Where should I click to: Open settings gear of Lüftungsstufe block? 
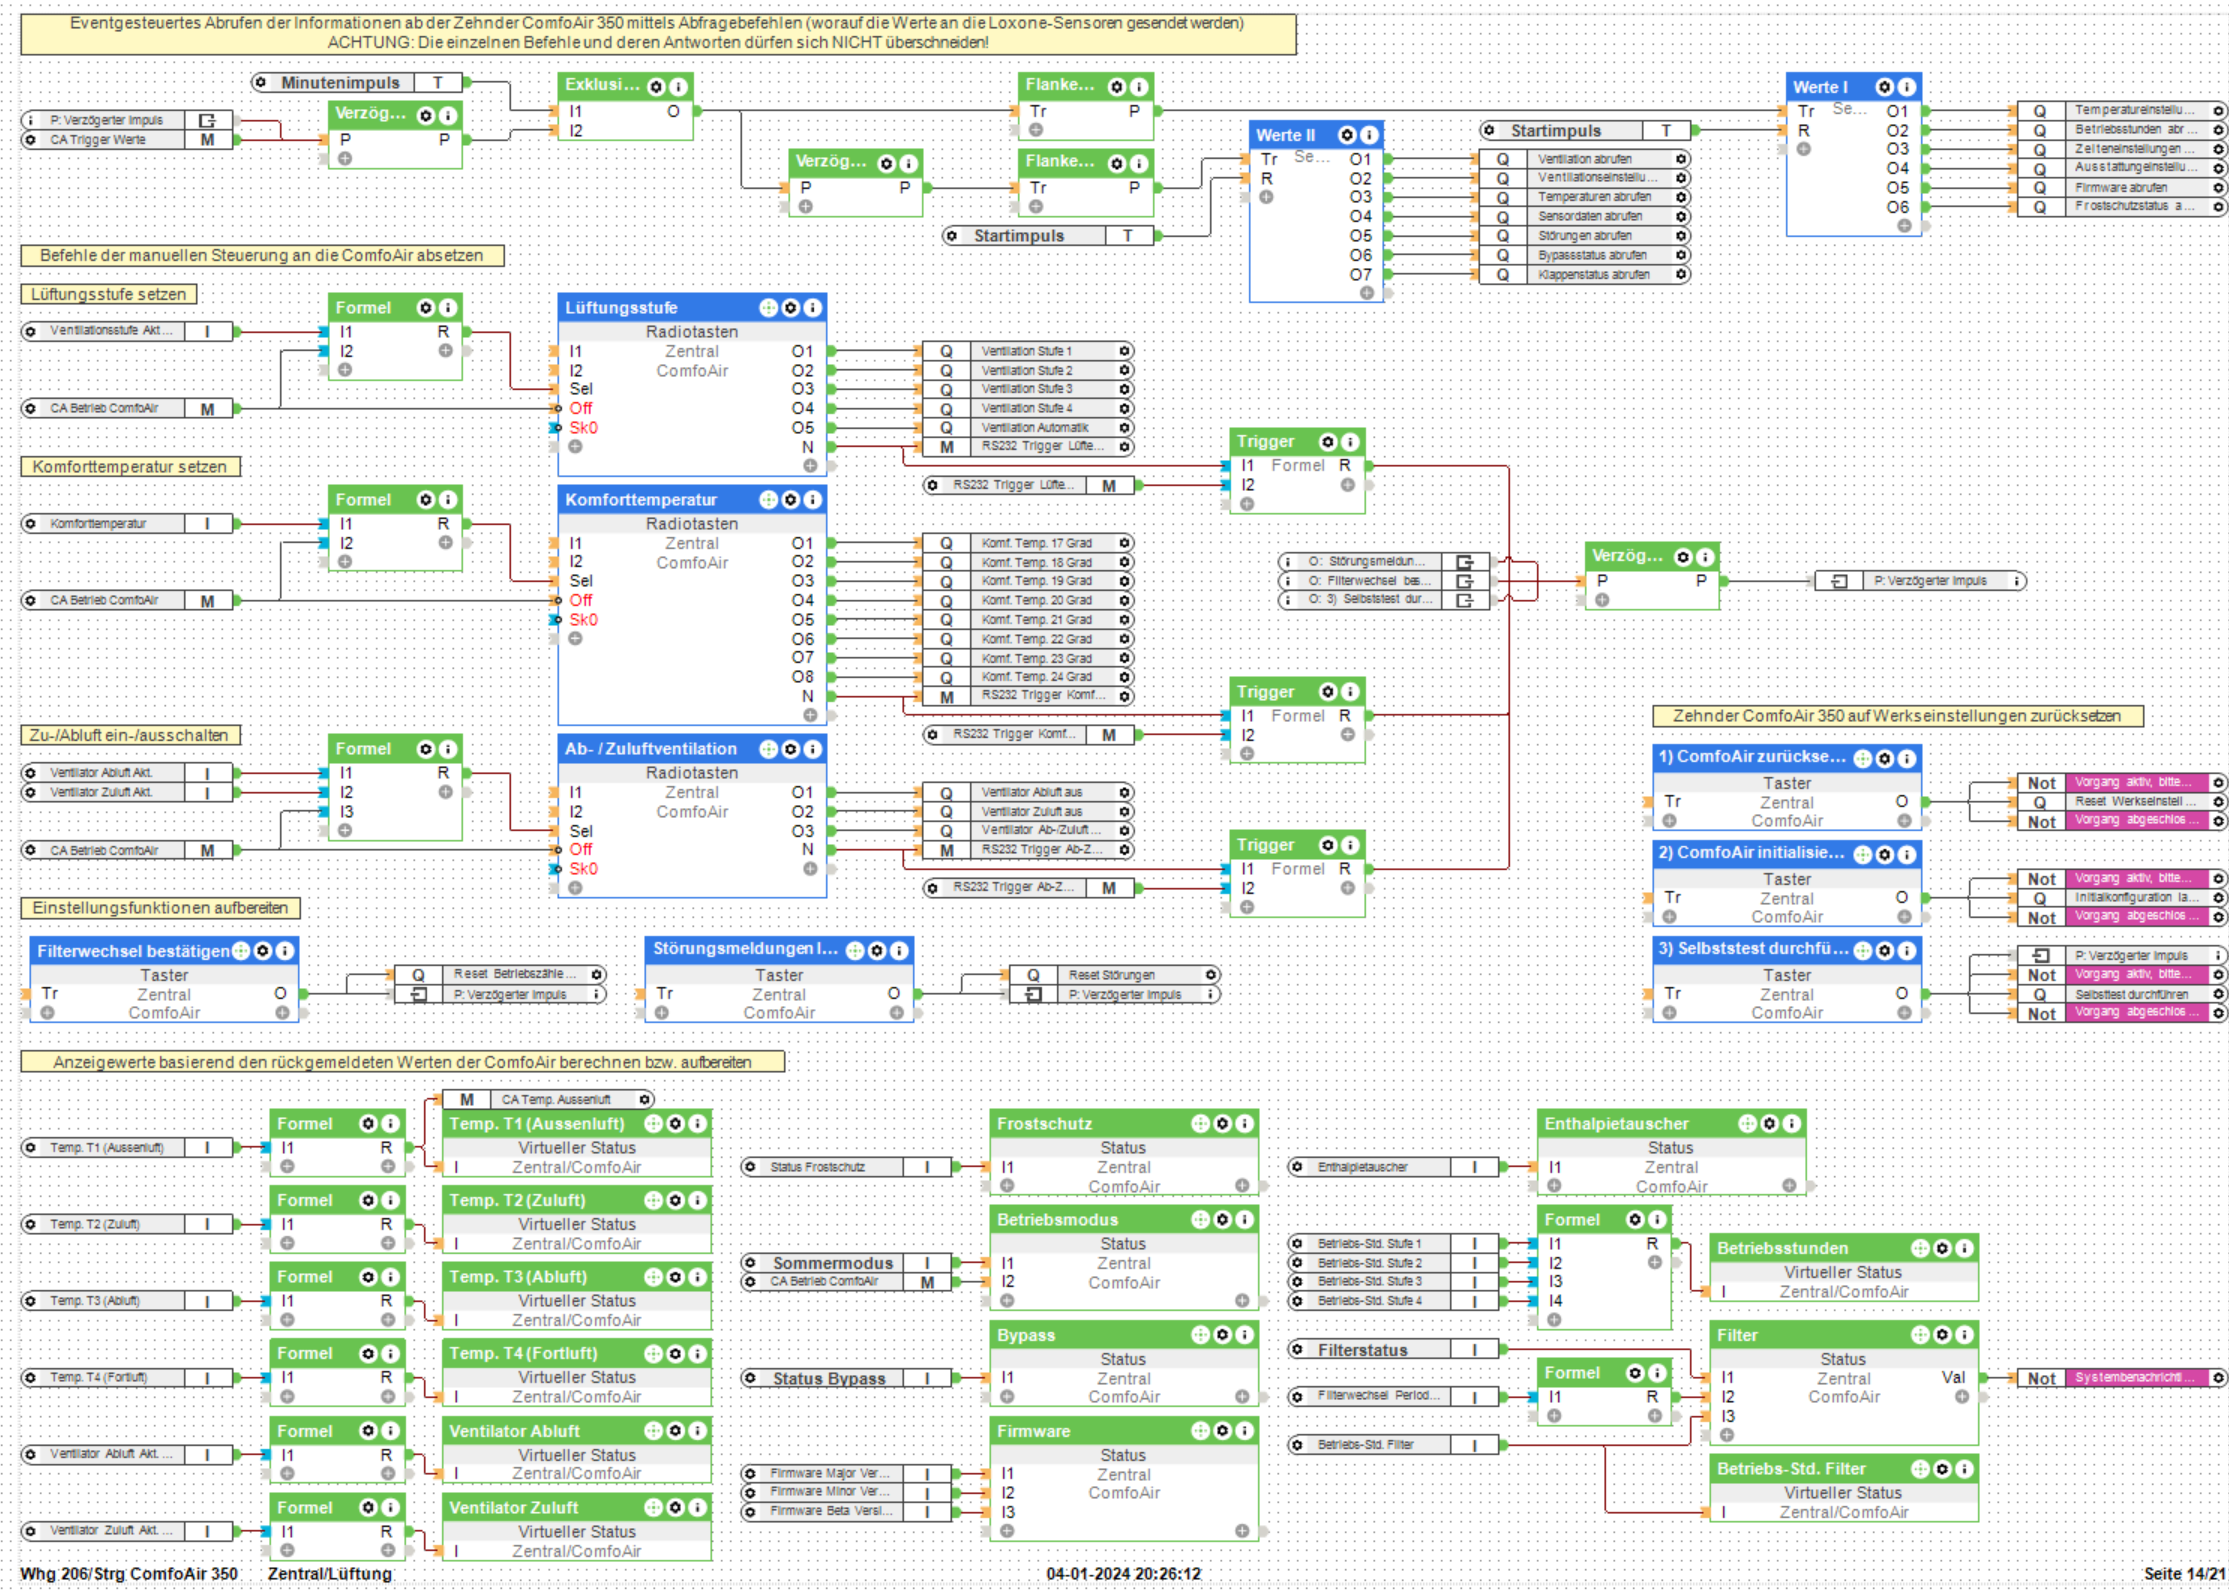point(791,308)
